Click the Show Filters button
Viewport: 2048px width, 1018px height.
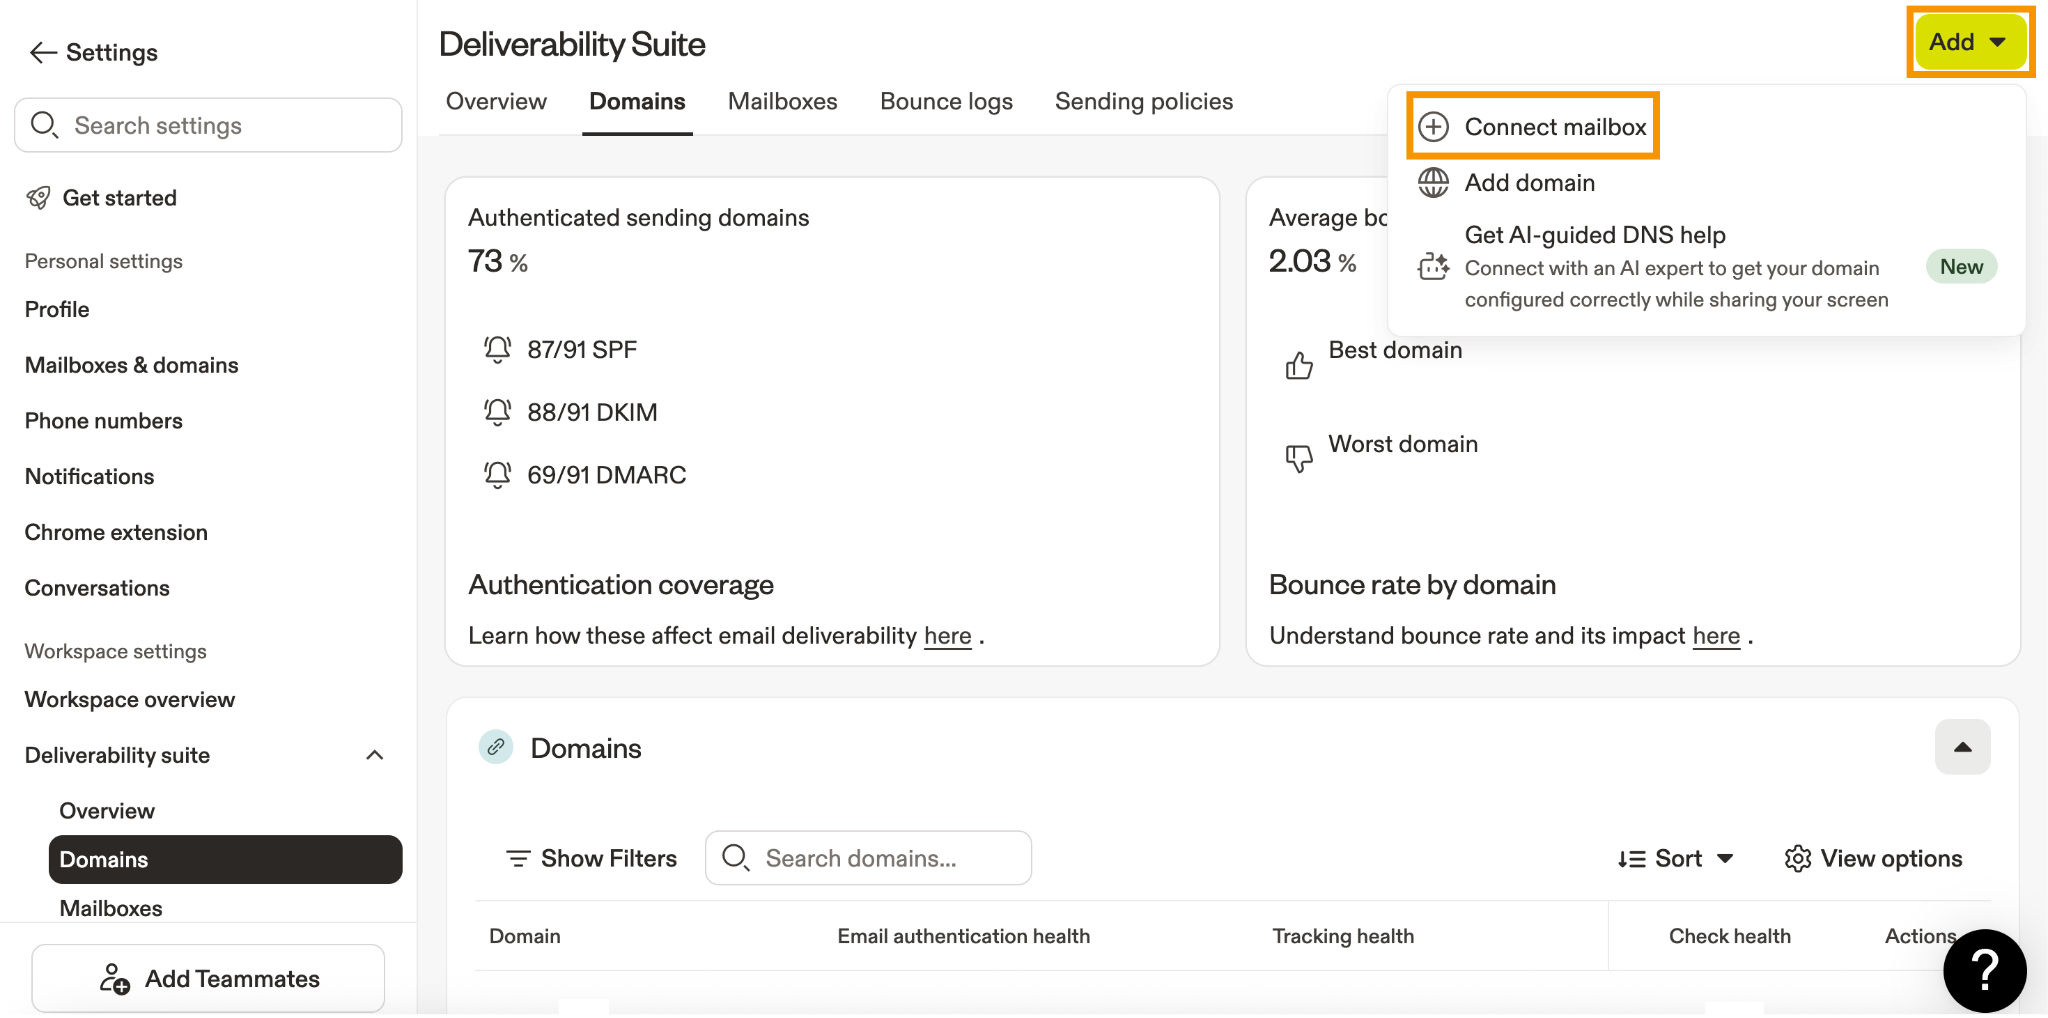(591, 858)
